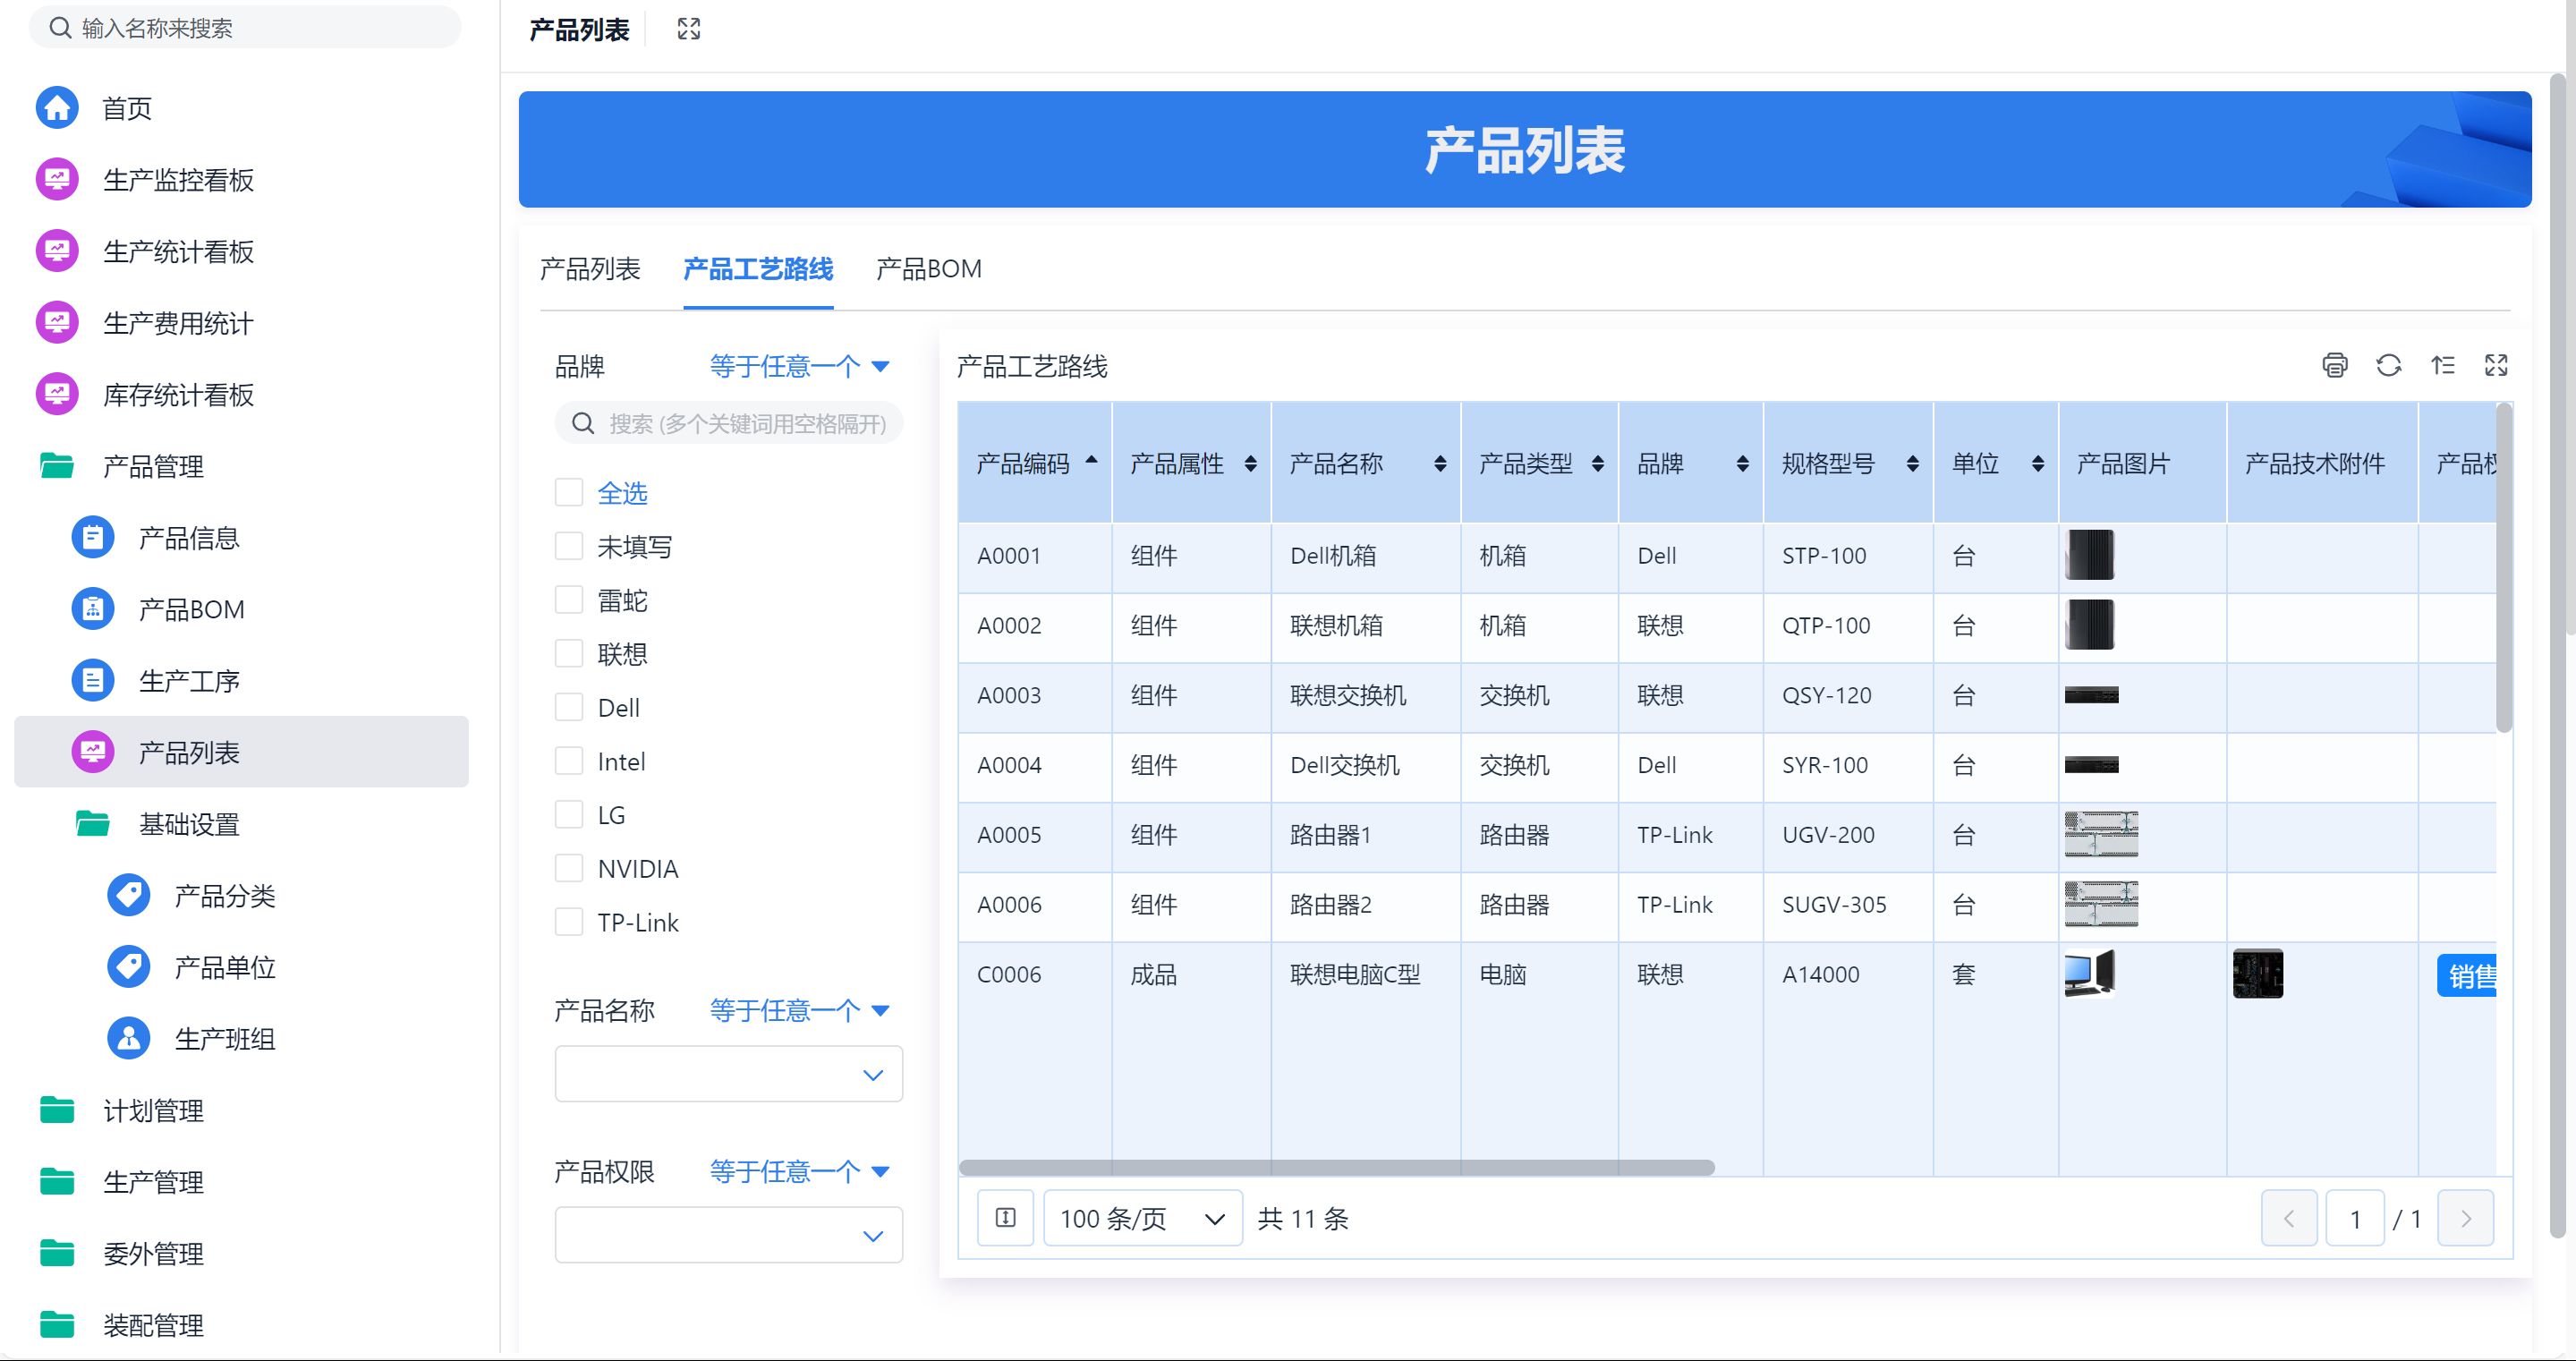Click the row height icon in the table footer
Image resolution: width=2576 pixels, height=1361 pixels.
tap(1005, 1217)
